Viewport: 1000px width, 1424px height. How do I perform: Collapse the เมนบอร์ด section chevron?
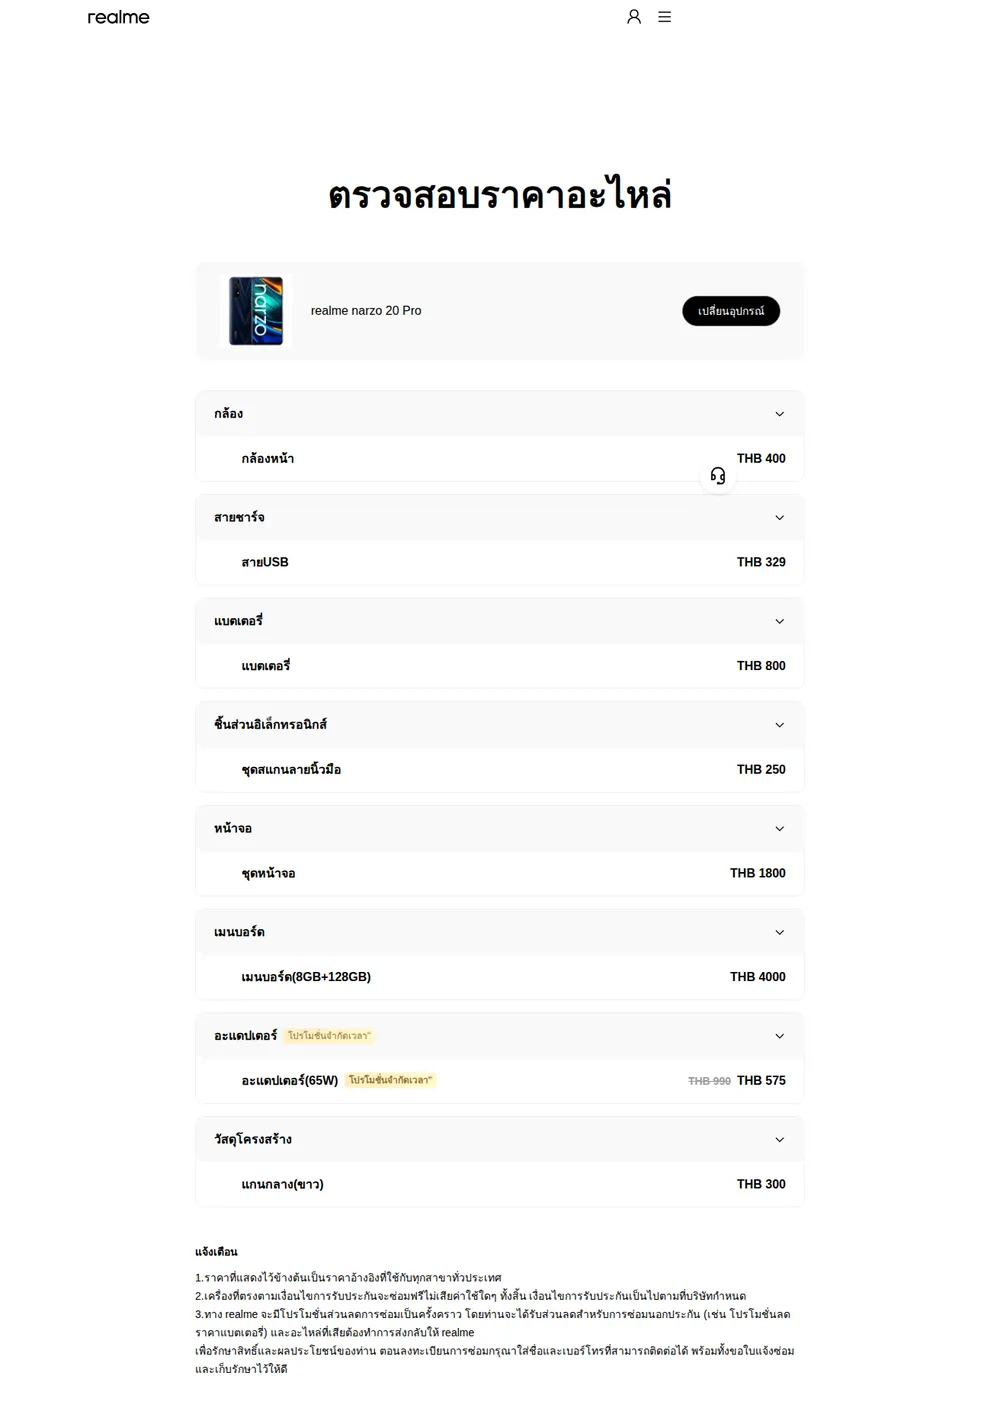pos(780,932)
